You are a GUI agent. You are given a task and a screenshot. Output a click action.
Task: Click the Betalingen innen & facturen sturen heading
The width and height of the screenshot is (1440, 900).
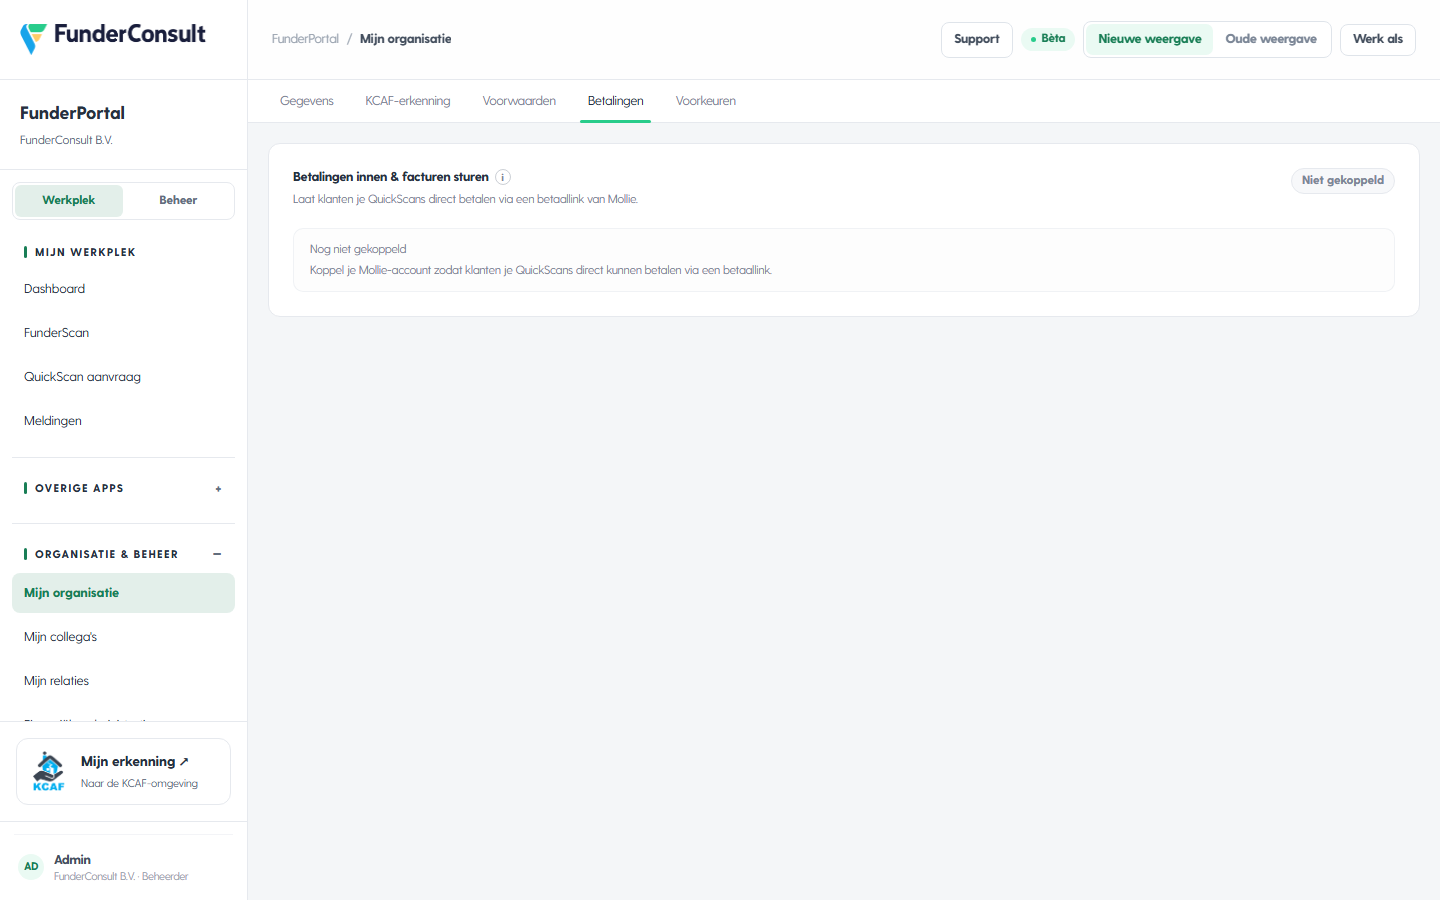391,177
